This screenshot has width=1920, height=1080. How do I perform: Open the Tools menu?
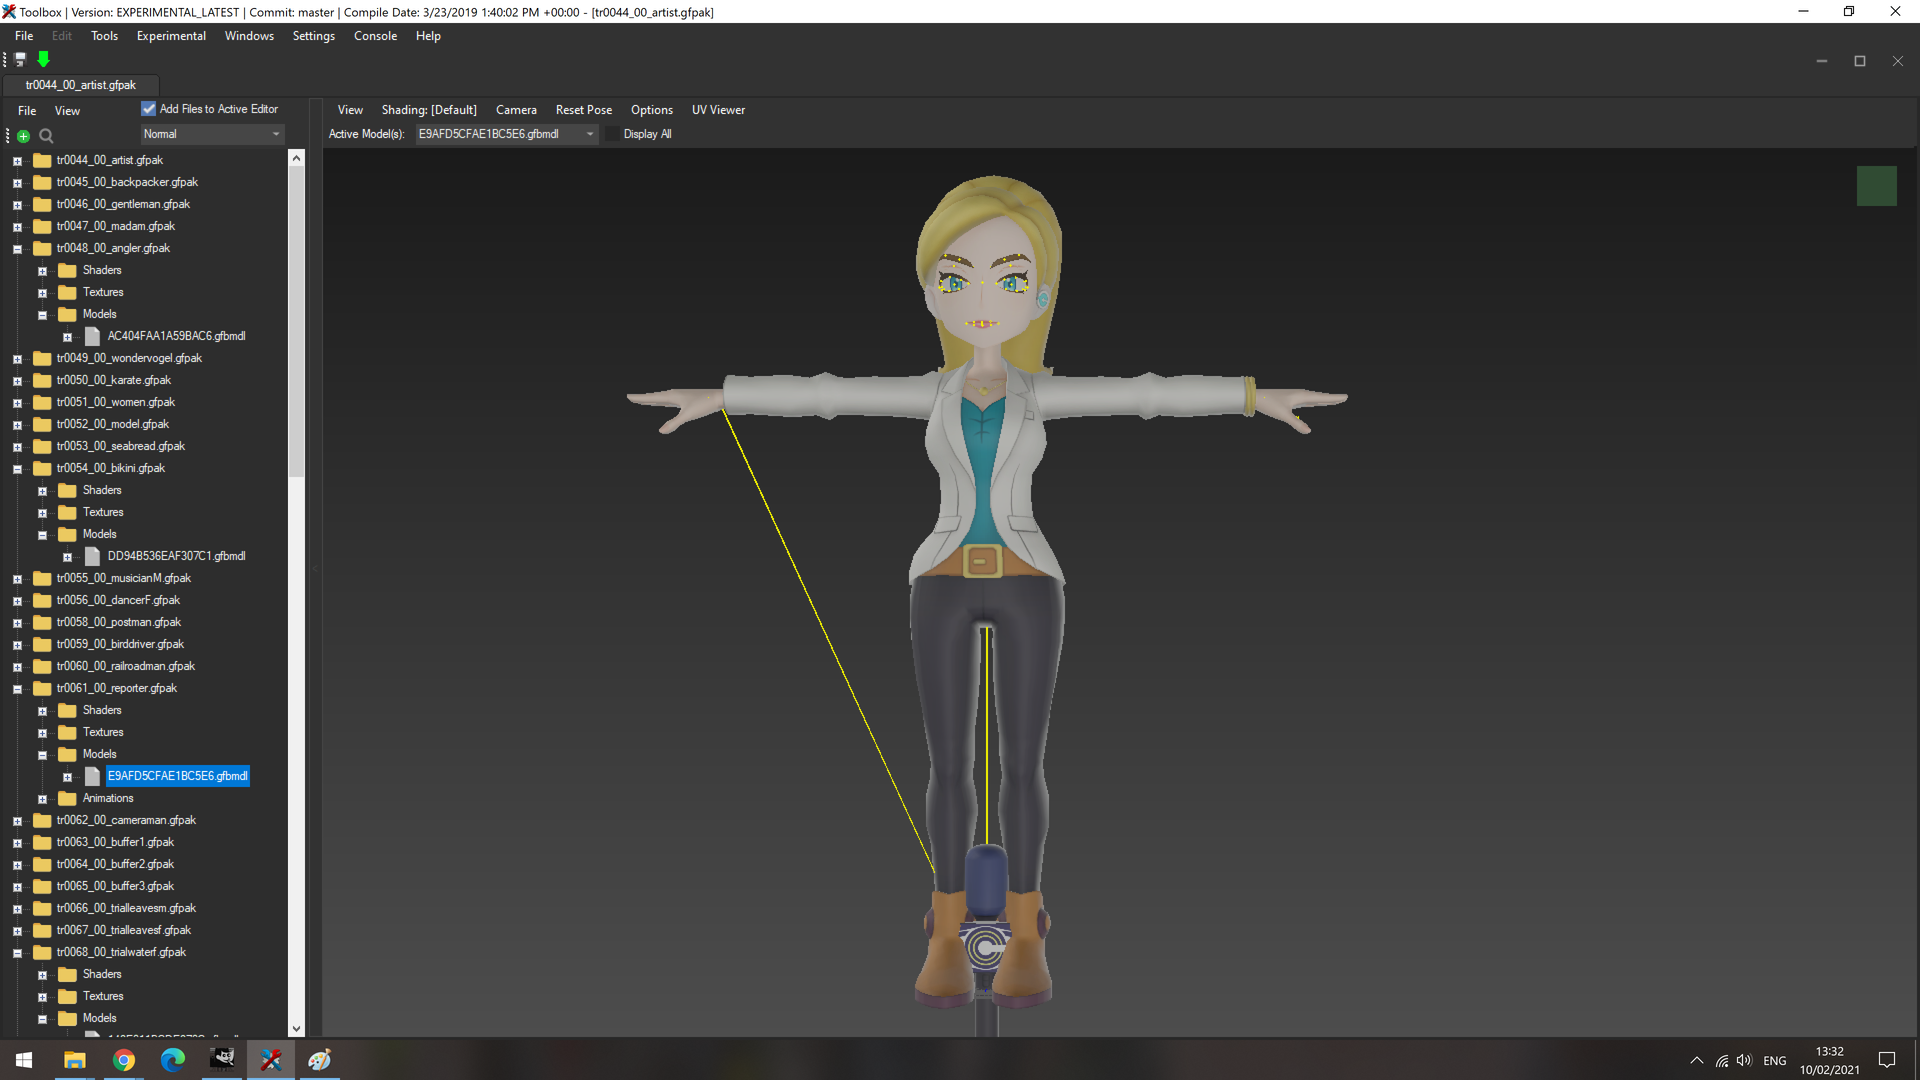104,36
